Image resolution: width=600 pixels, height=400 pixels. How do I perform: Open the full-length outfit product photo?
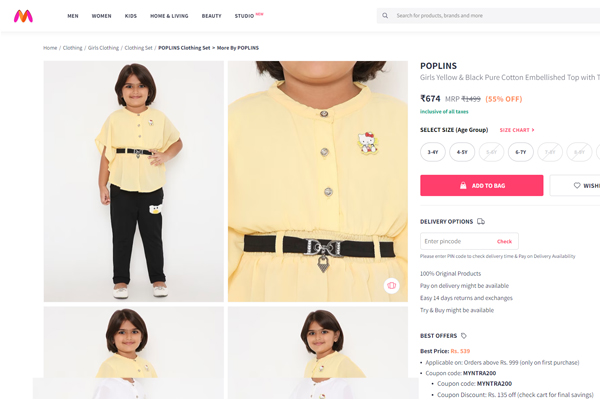[x=134, y=181]
